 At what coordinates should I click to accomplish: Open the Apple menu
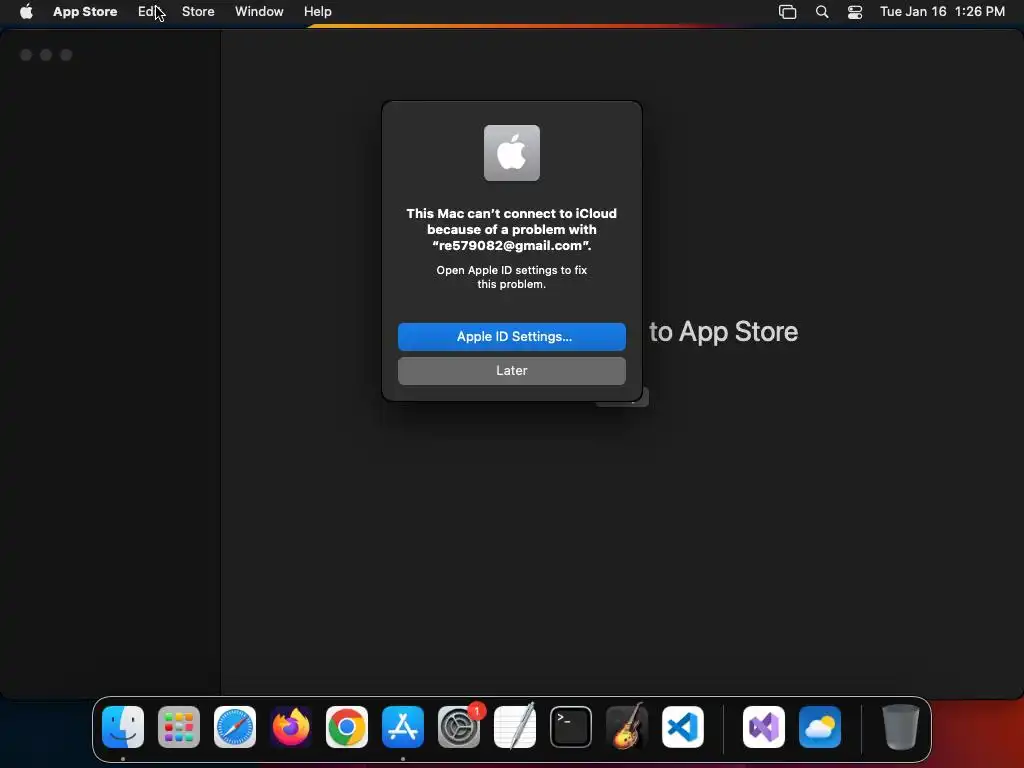[x=26, y=11]
